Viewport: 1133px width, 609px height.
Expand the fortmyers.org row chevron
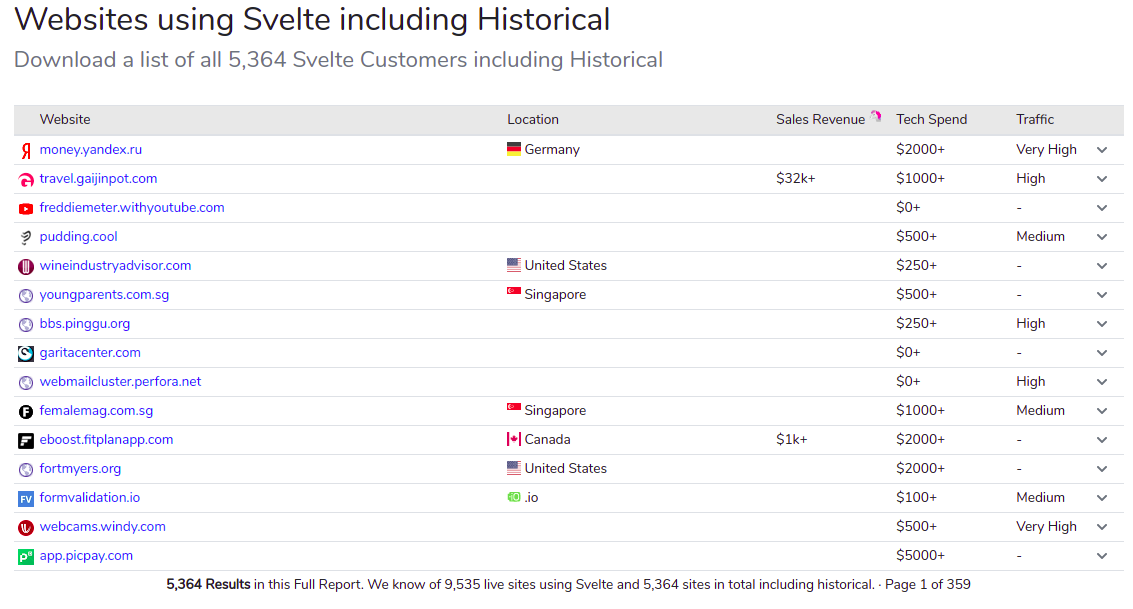pyautogui.click(x=1102, y=469)
